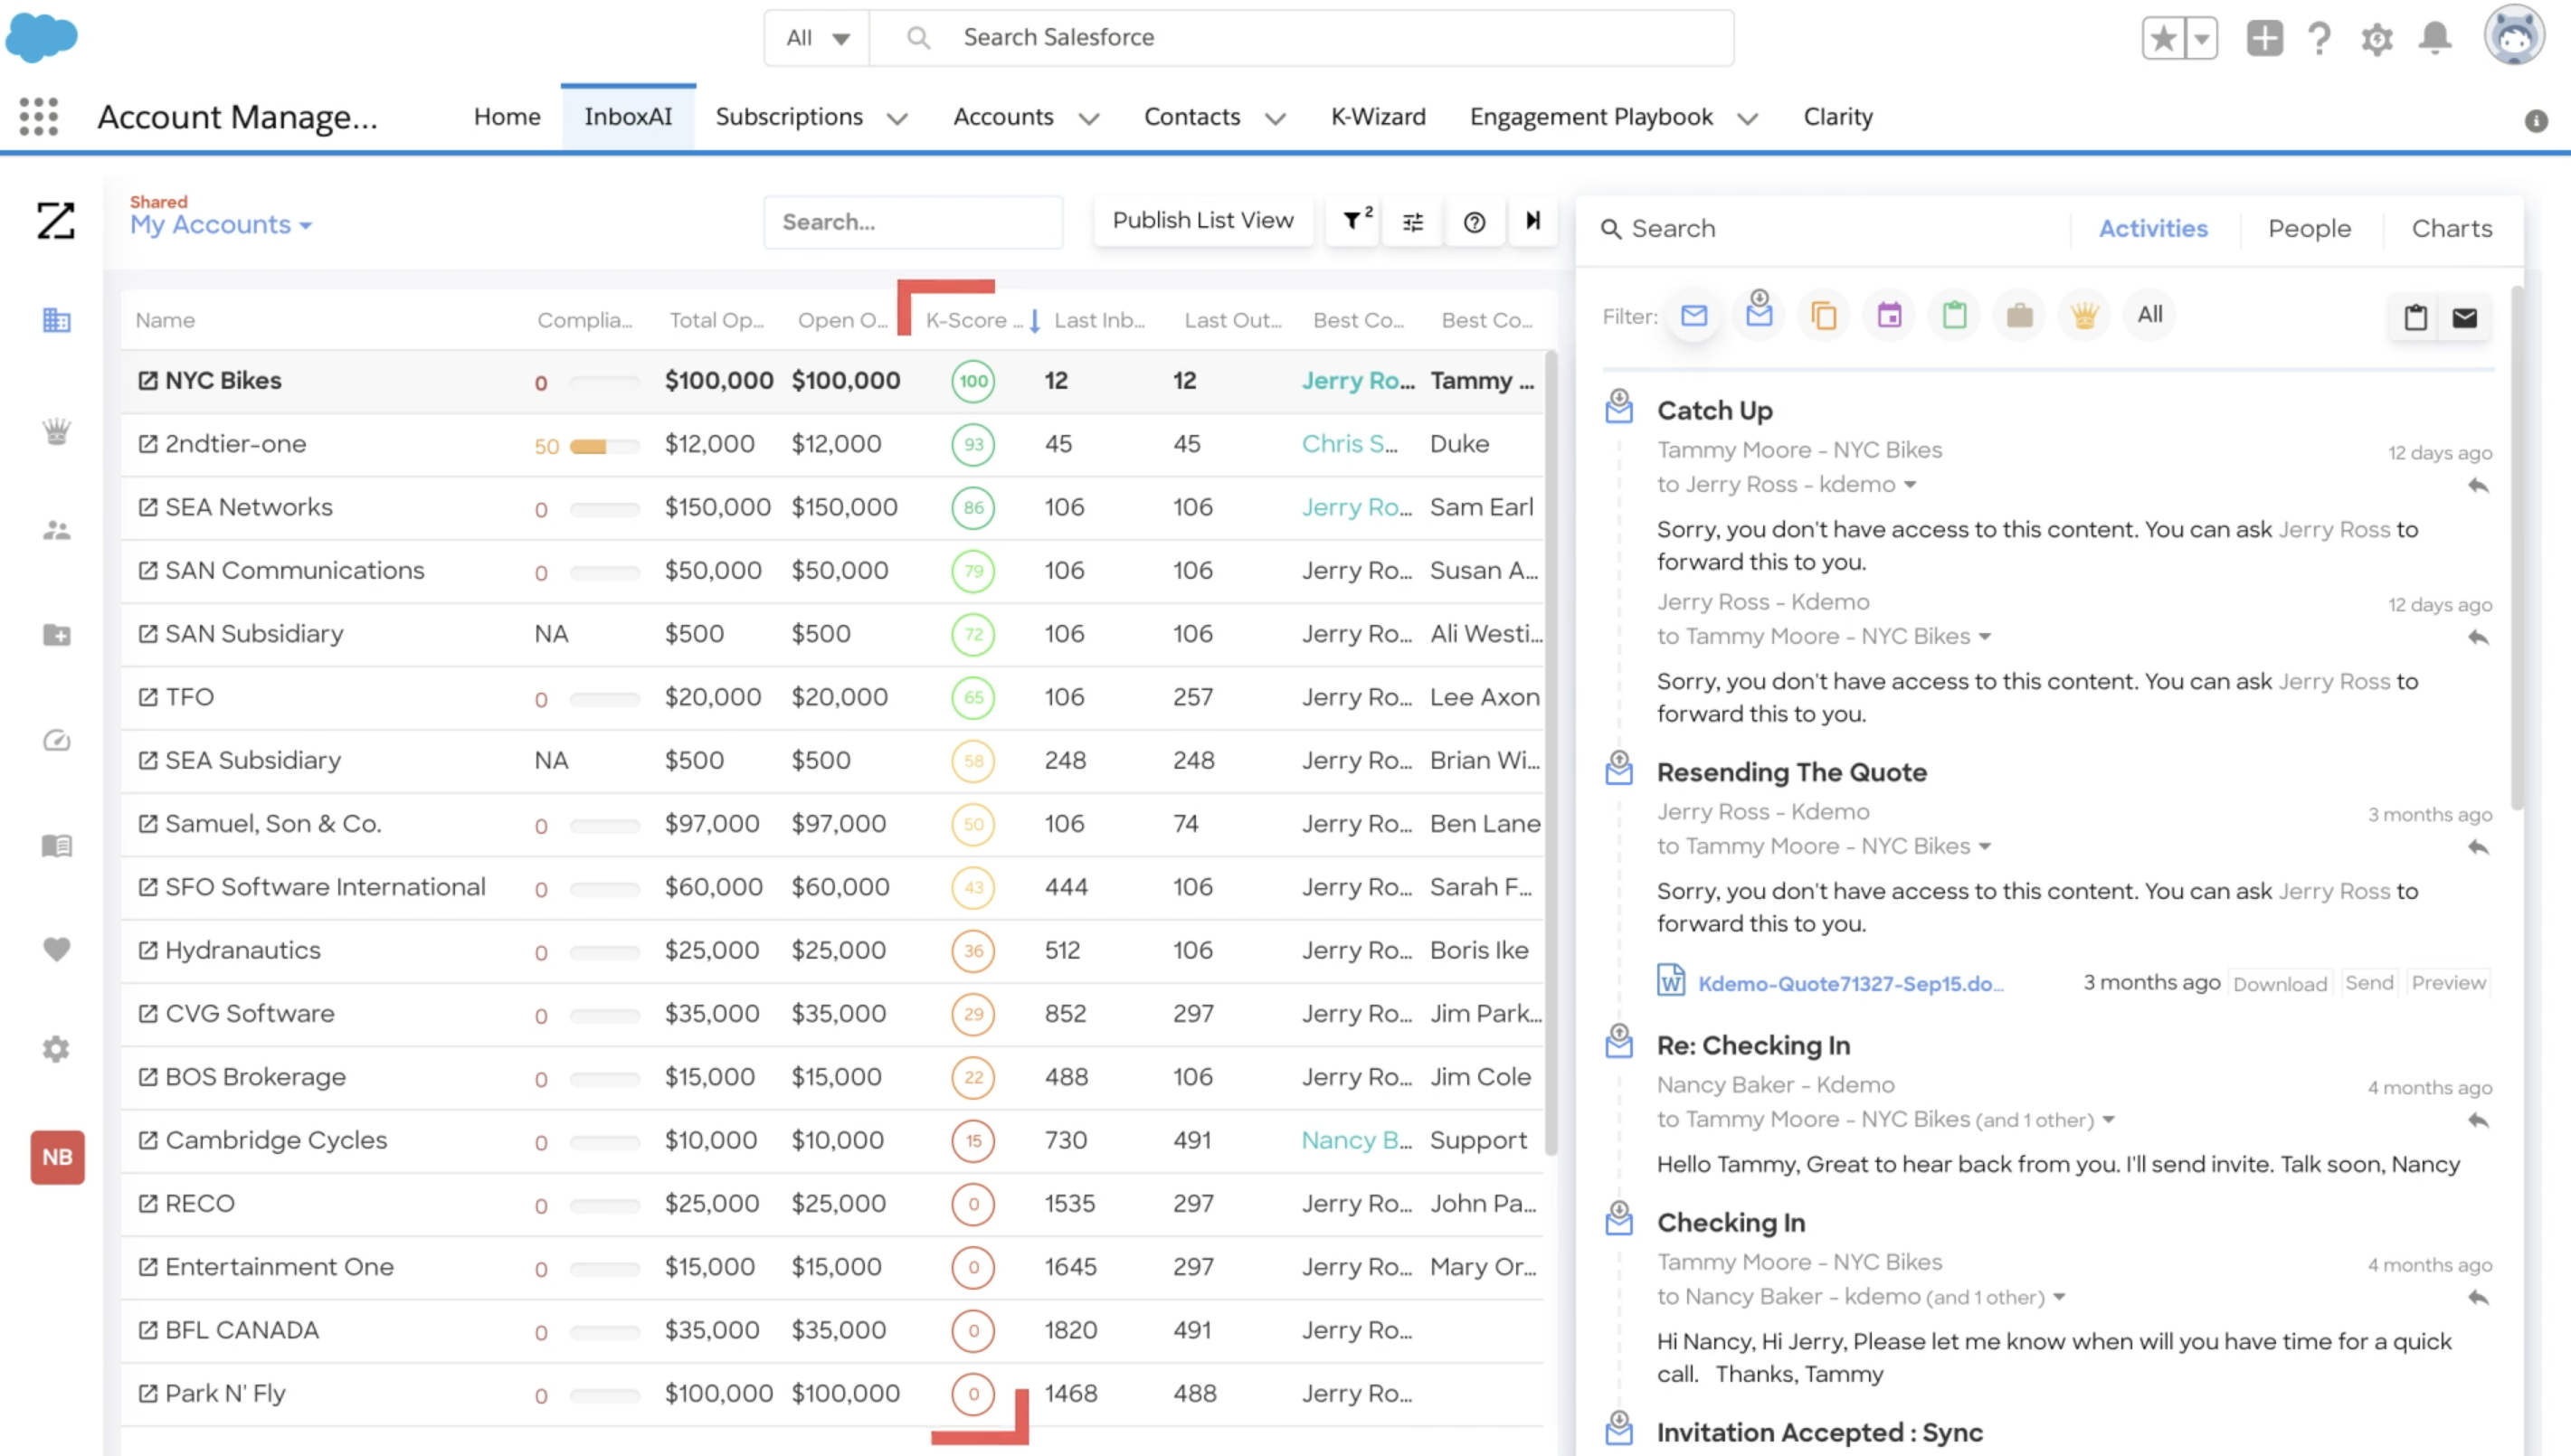This screenshot has height=1456, width=2571.
Task: Focus the list view Search field
Action: (912, 222)
